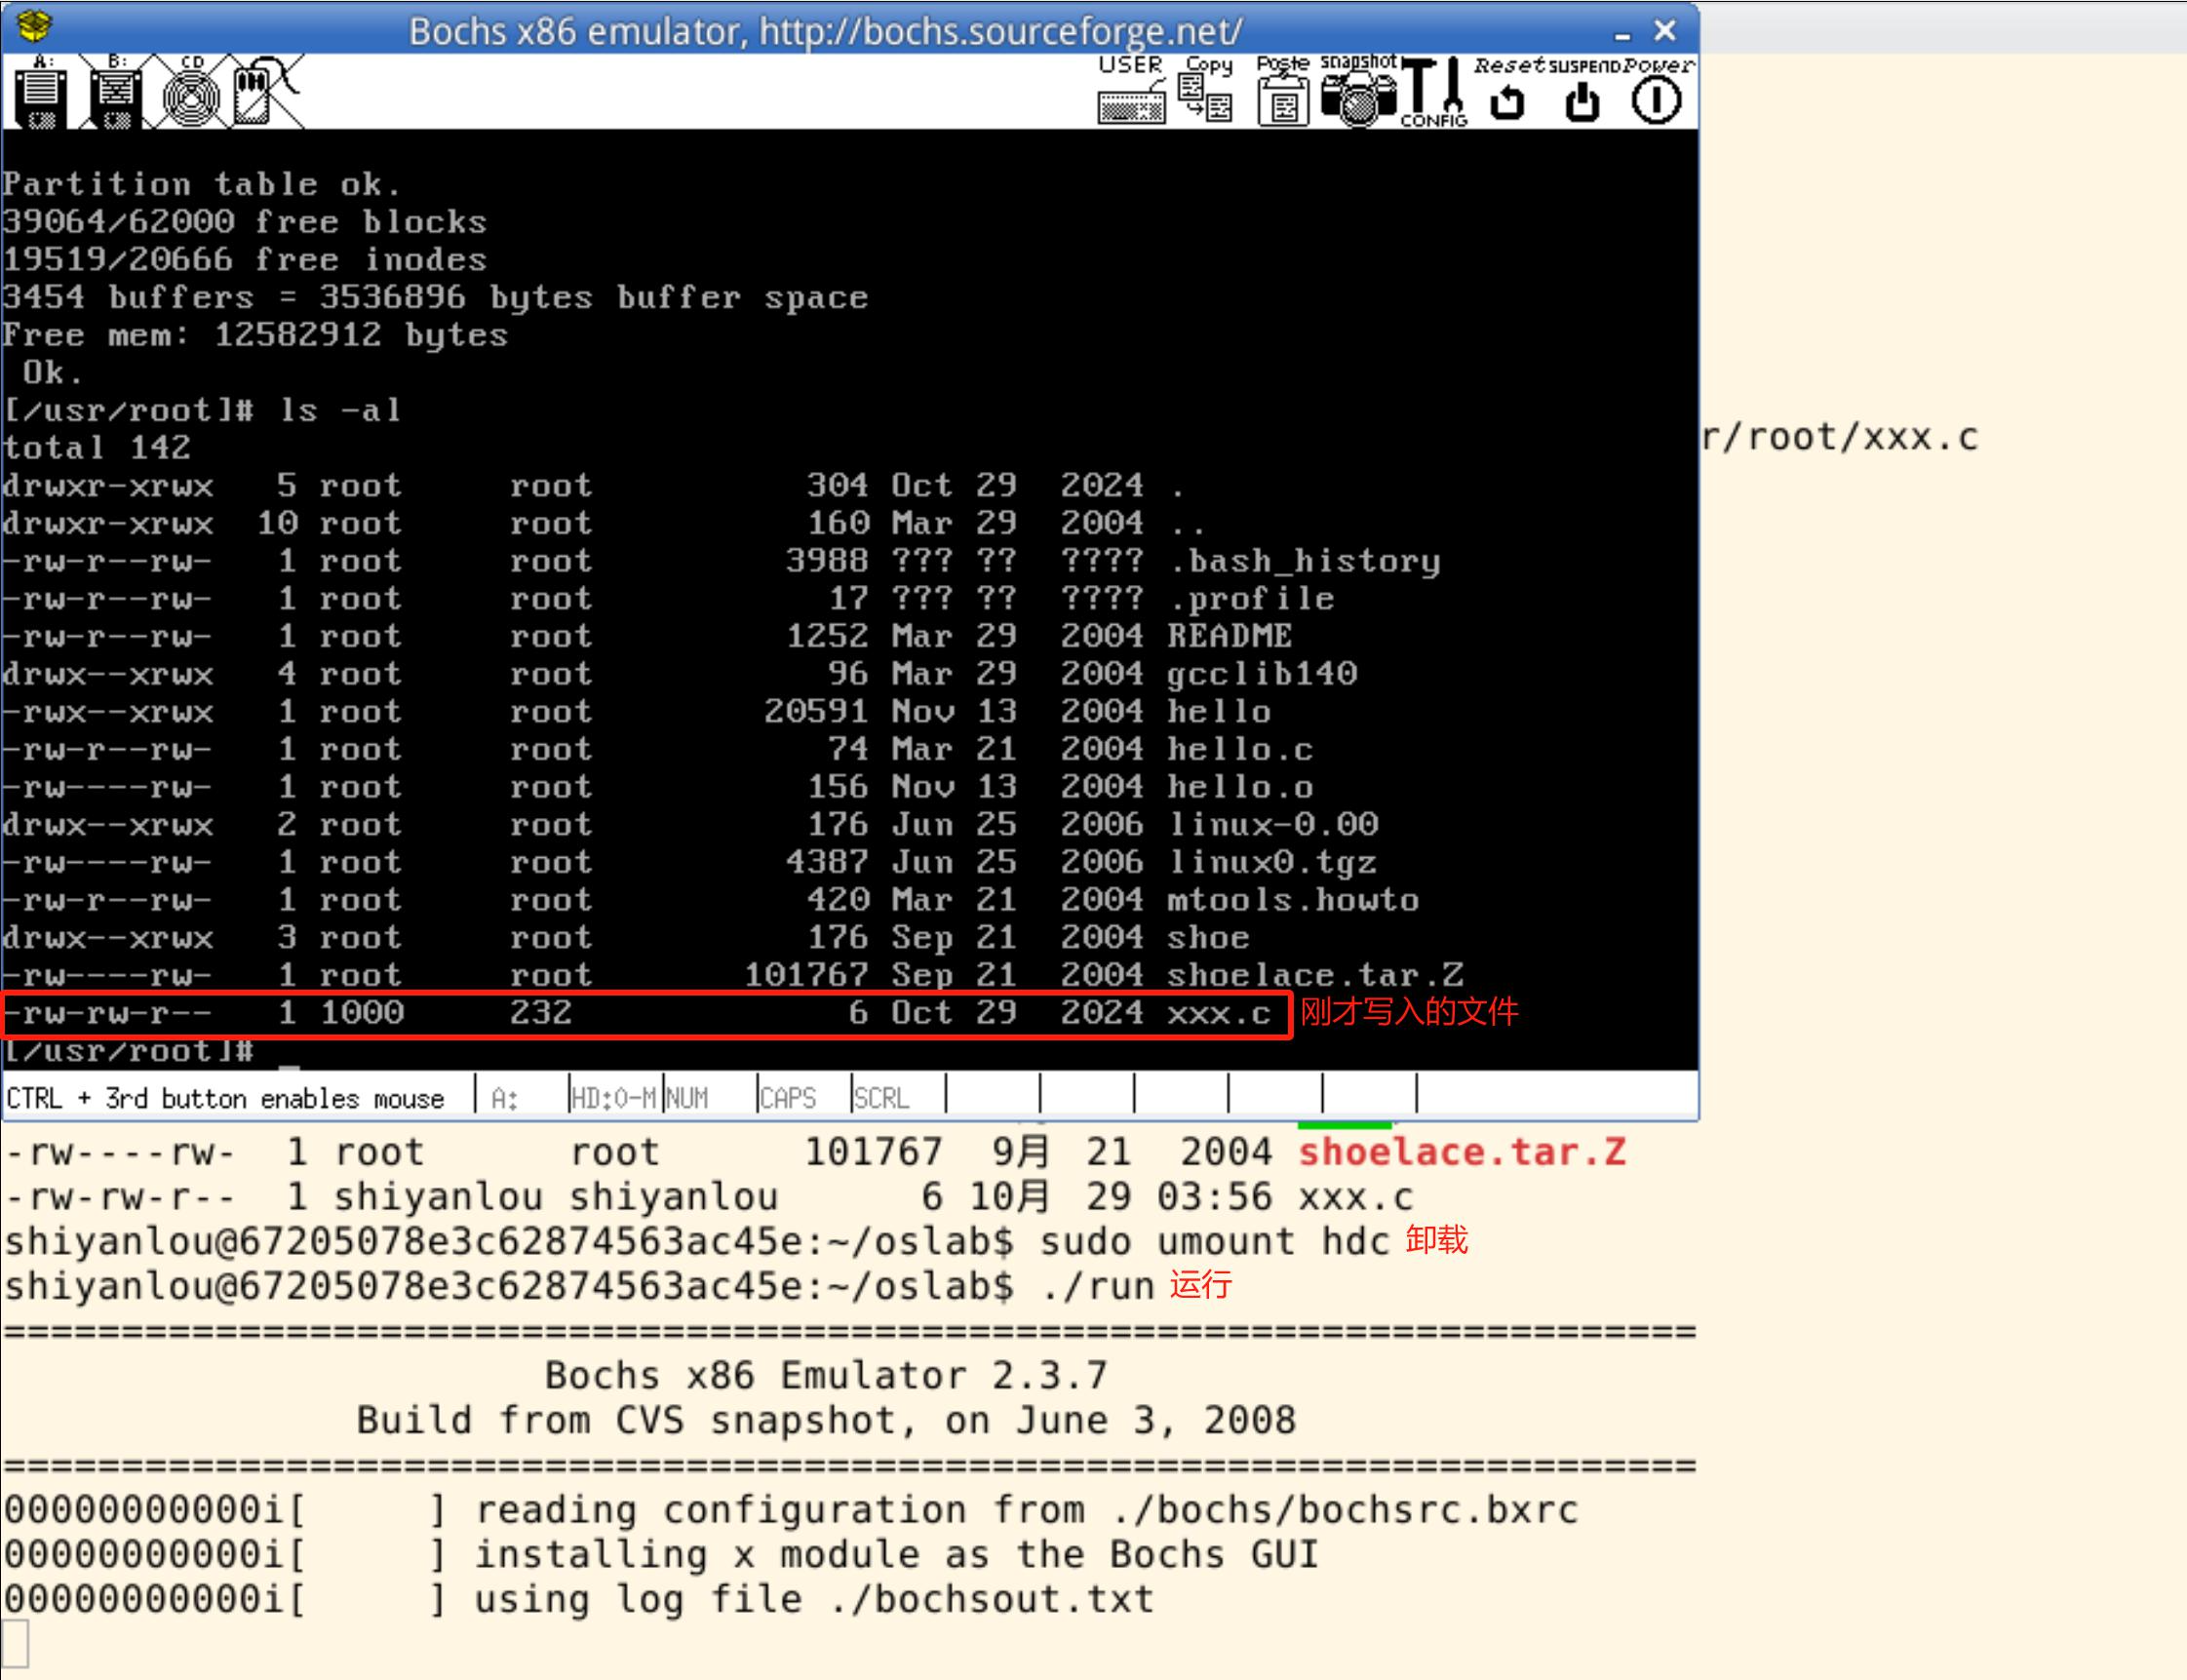Click the Reset icon in Bochs
2187x1680 pixels.
click(x=1508, y=92)
